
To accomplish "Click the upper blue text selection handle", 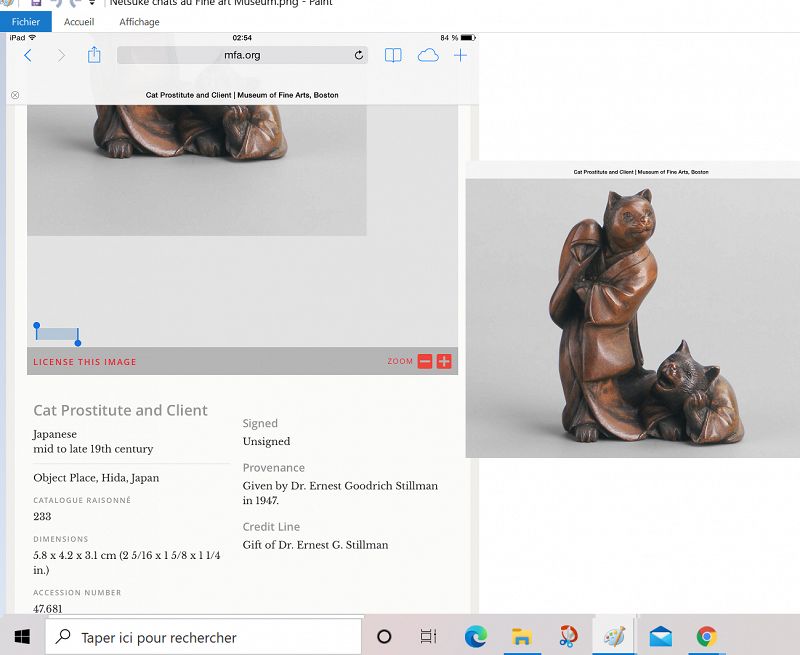I will pos(37,325).
